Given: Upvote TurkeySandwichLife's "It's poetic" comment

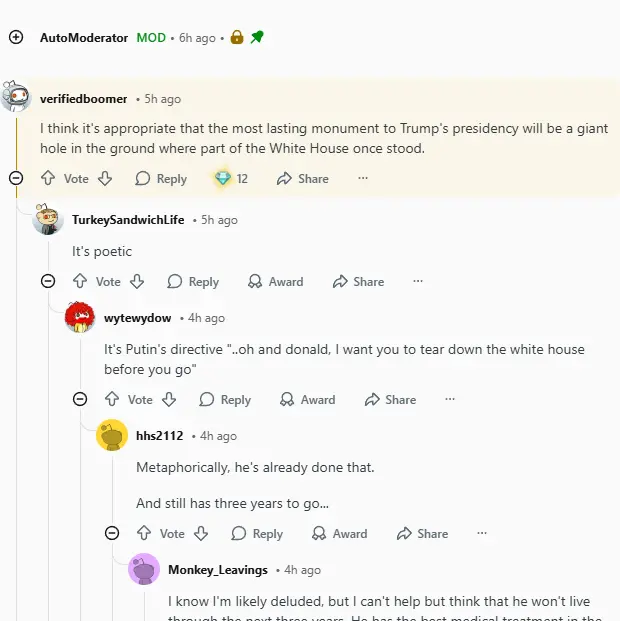Looking at the screenshot, I should (x=79, y=282).
